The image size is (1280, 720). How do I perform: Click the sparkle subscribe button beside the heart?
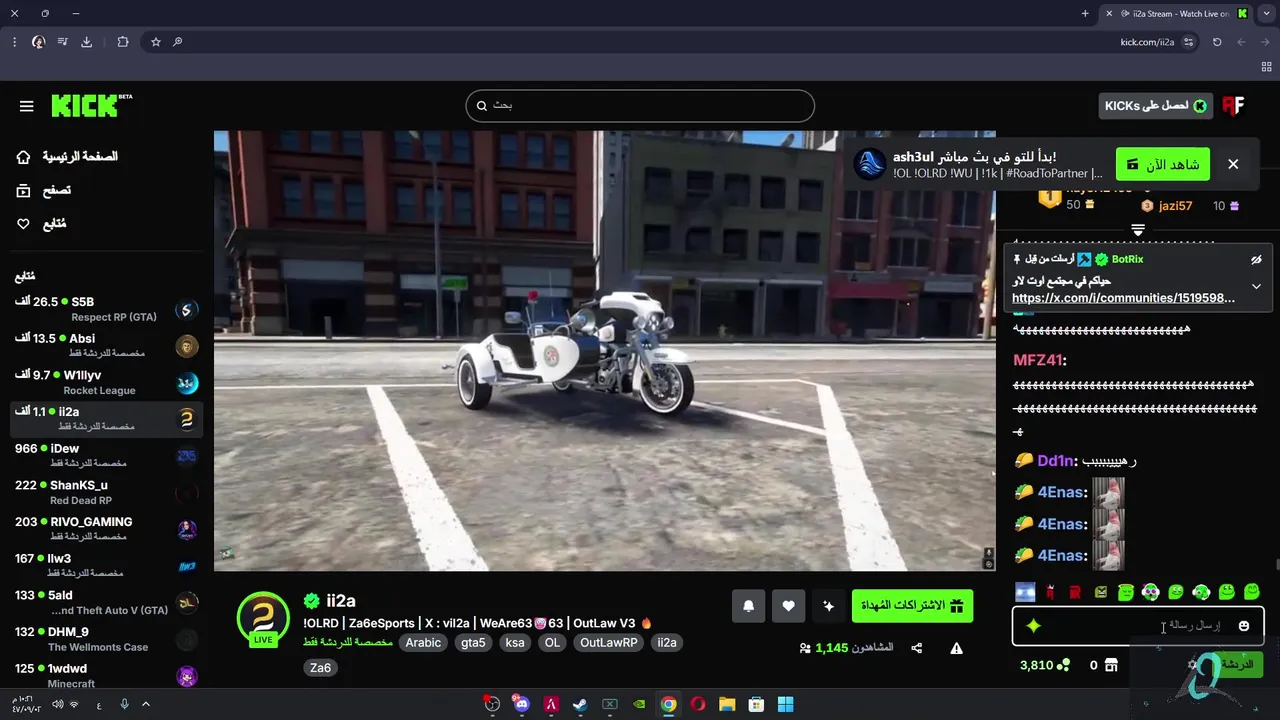[828, 606]
